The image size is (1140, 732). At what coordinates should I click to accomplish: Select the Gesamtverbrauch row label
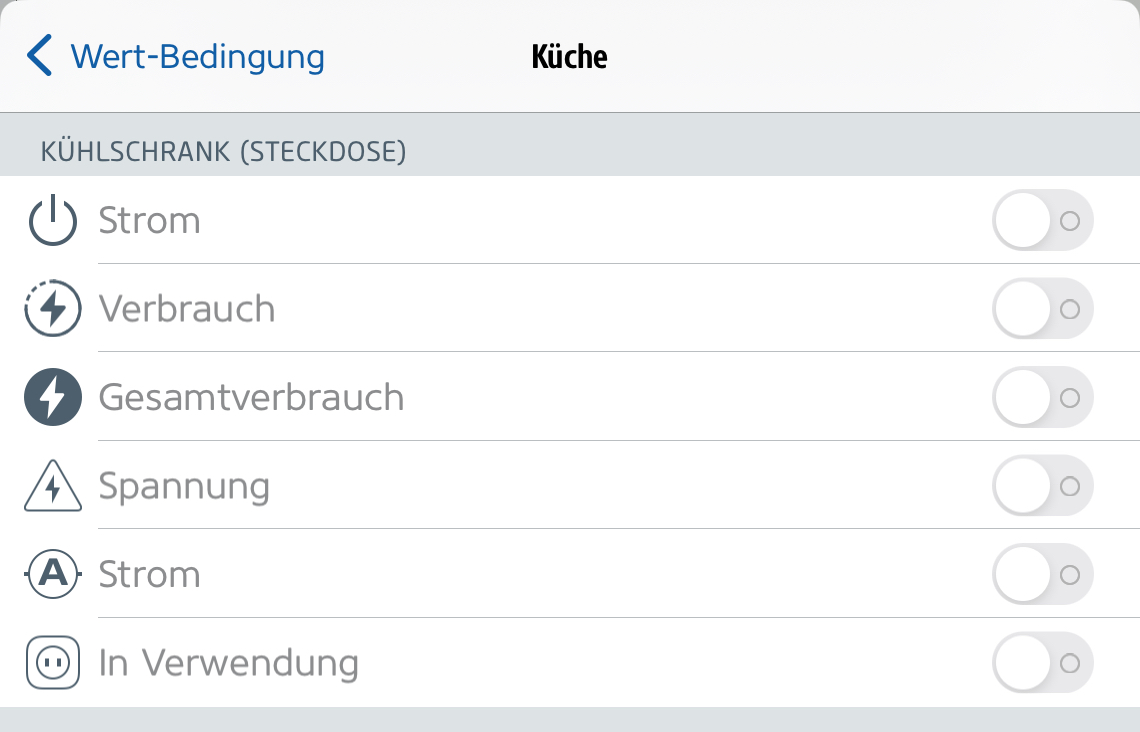click(251, 397)
